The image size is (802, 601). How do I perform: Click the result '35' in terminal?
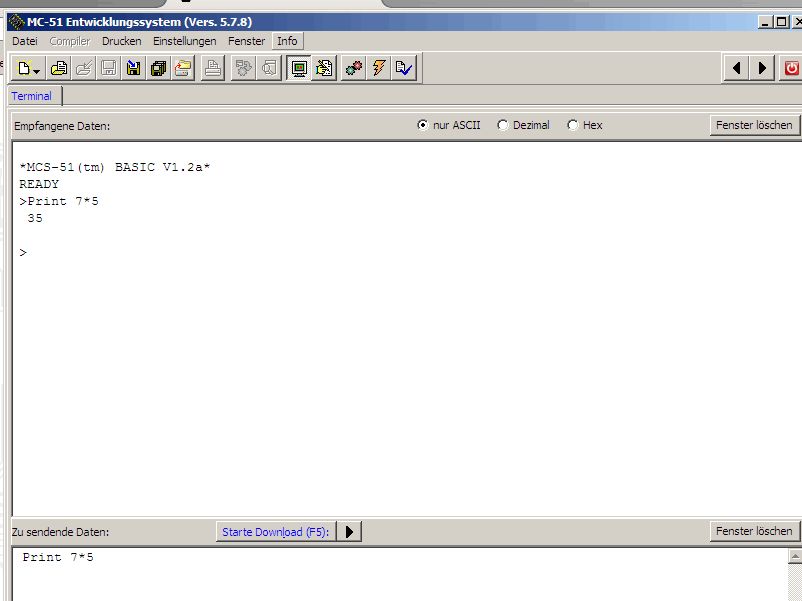click(35, 218)
